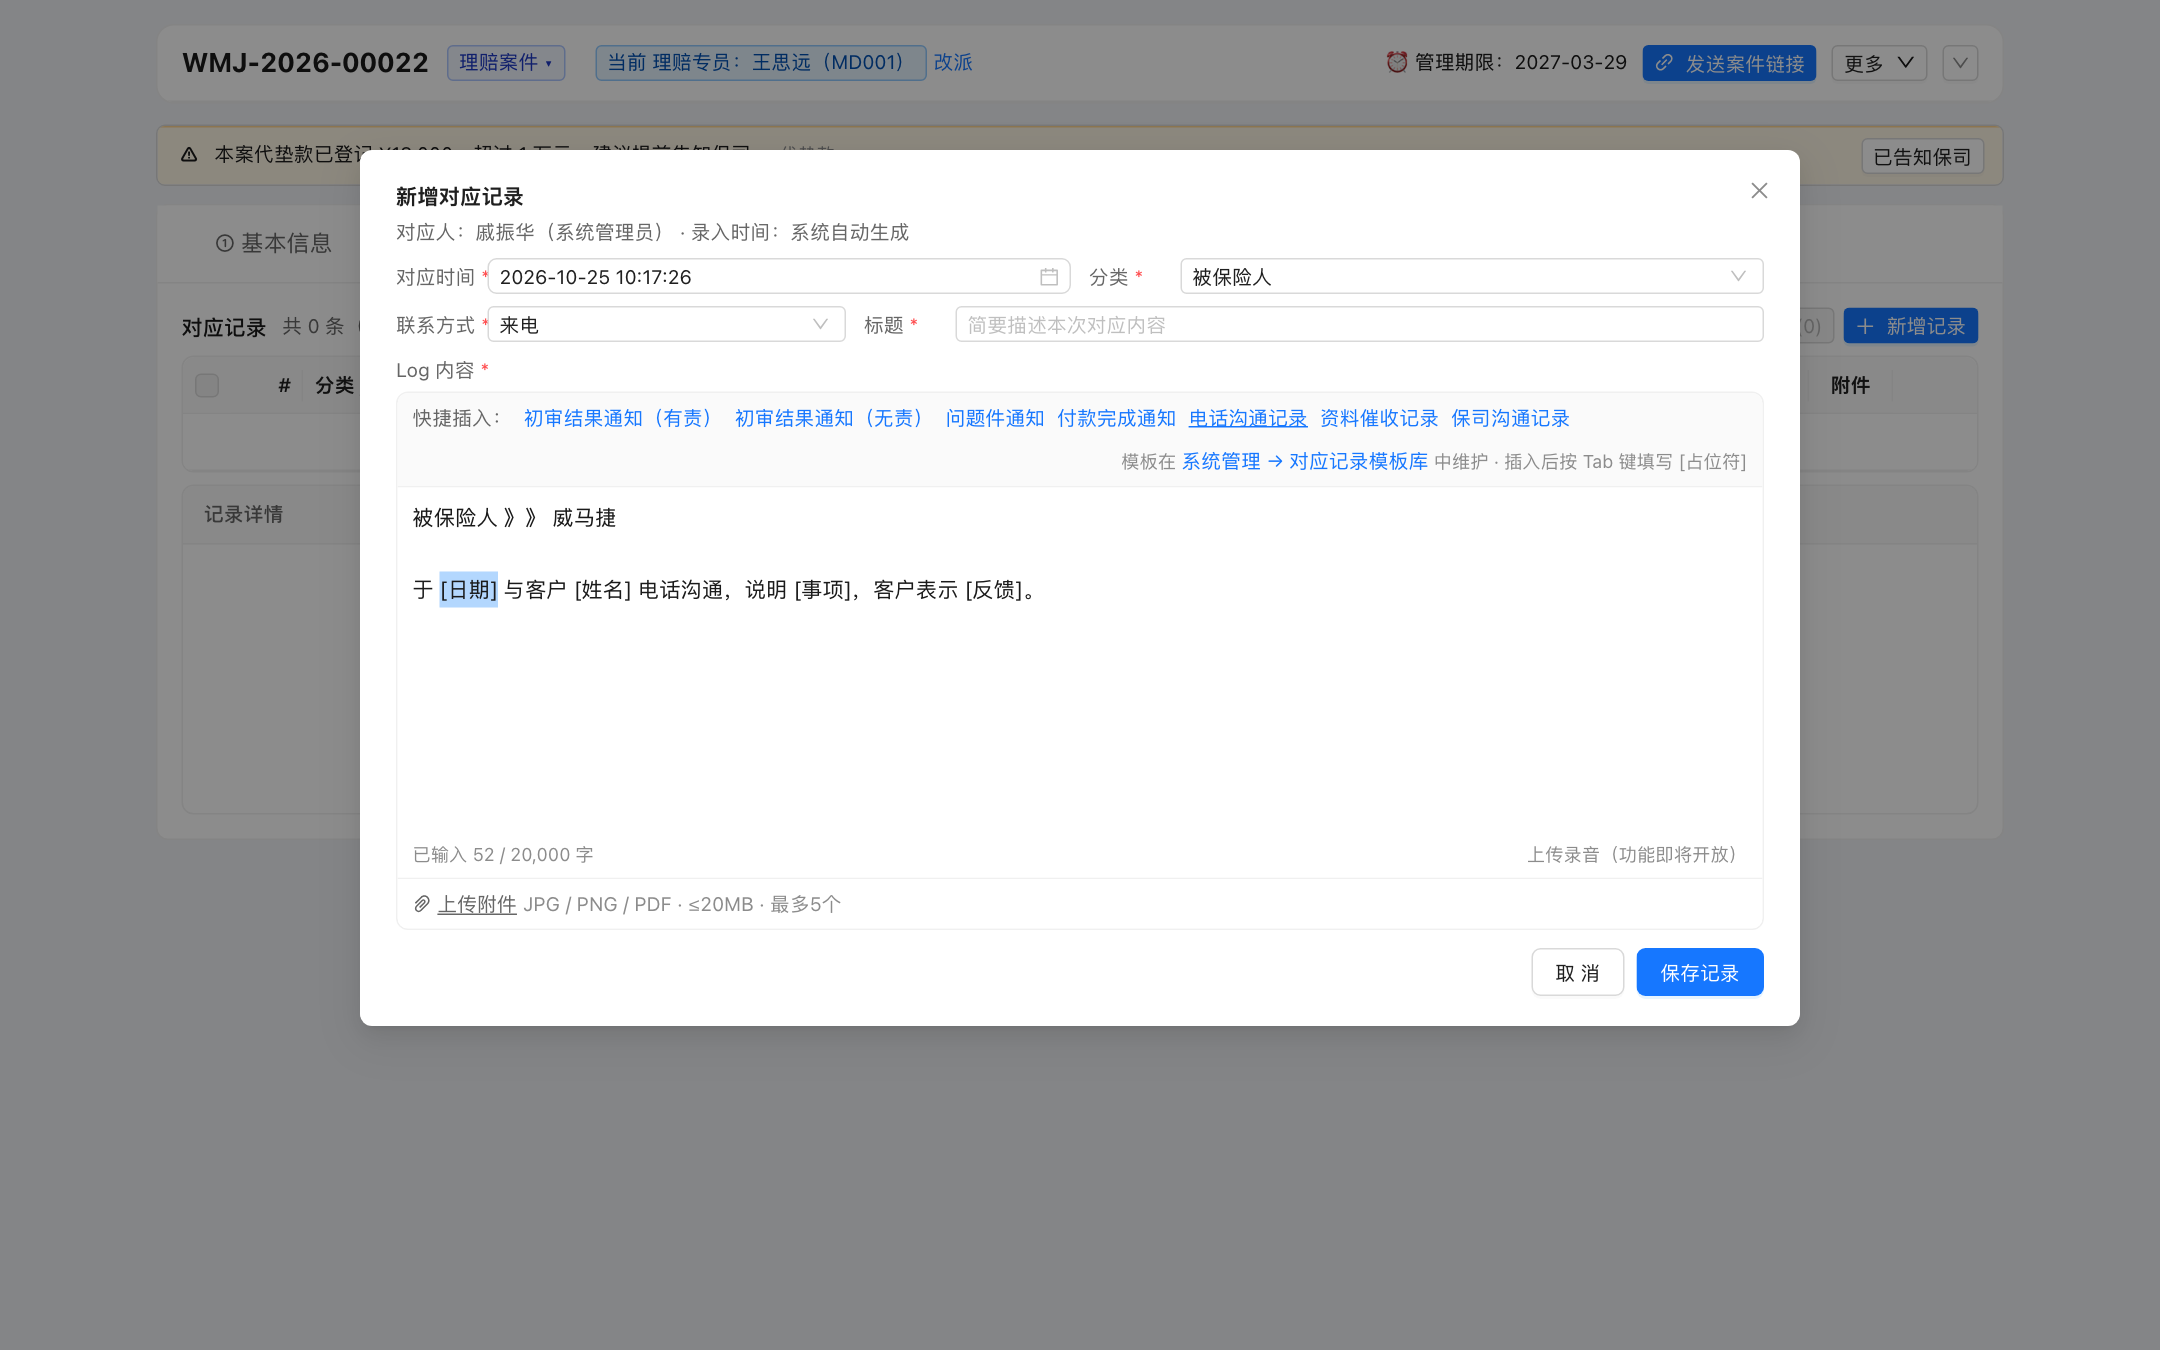Click the 附件 column header

point(1850,385)
